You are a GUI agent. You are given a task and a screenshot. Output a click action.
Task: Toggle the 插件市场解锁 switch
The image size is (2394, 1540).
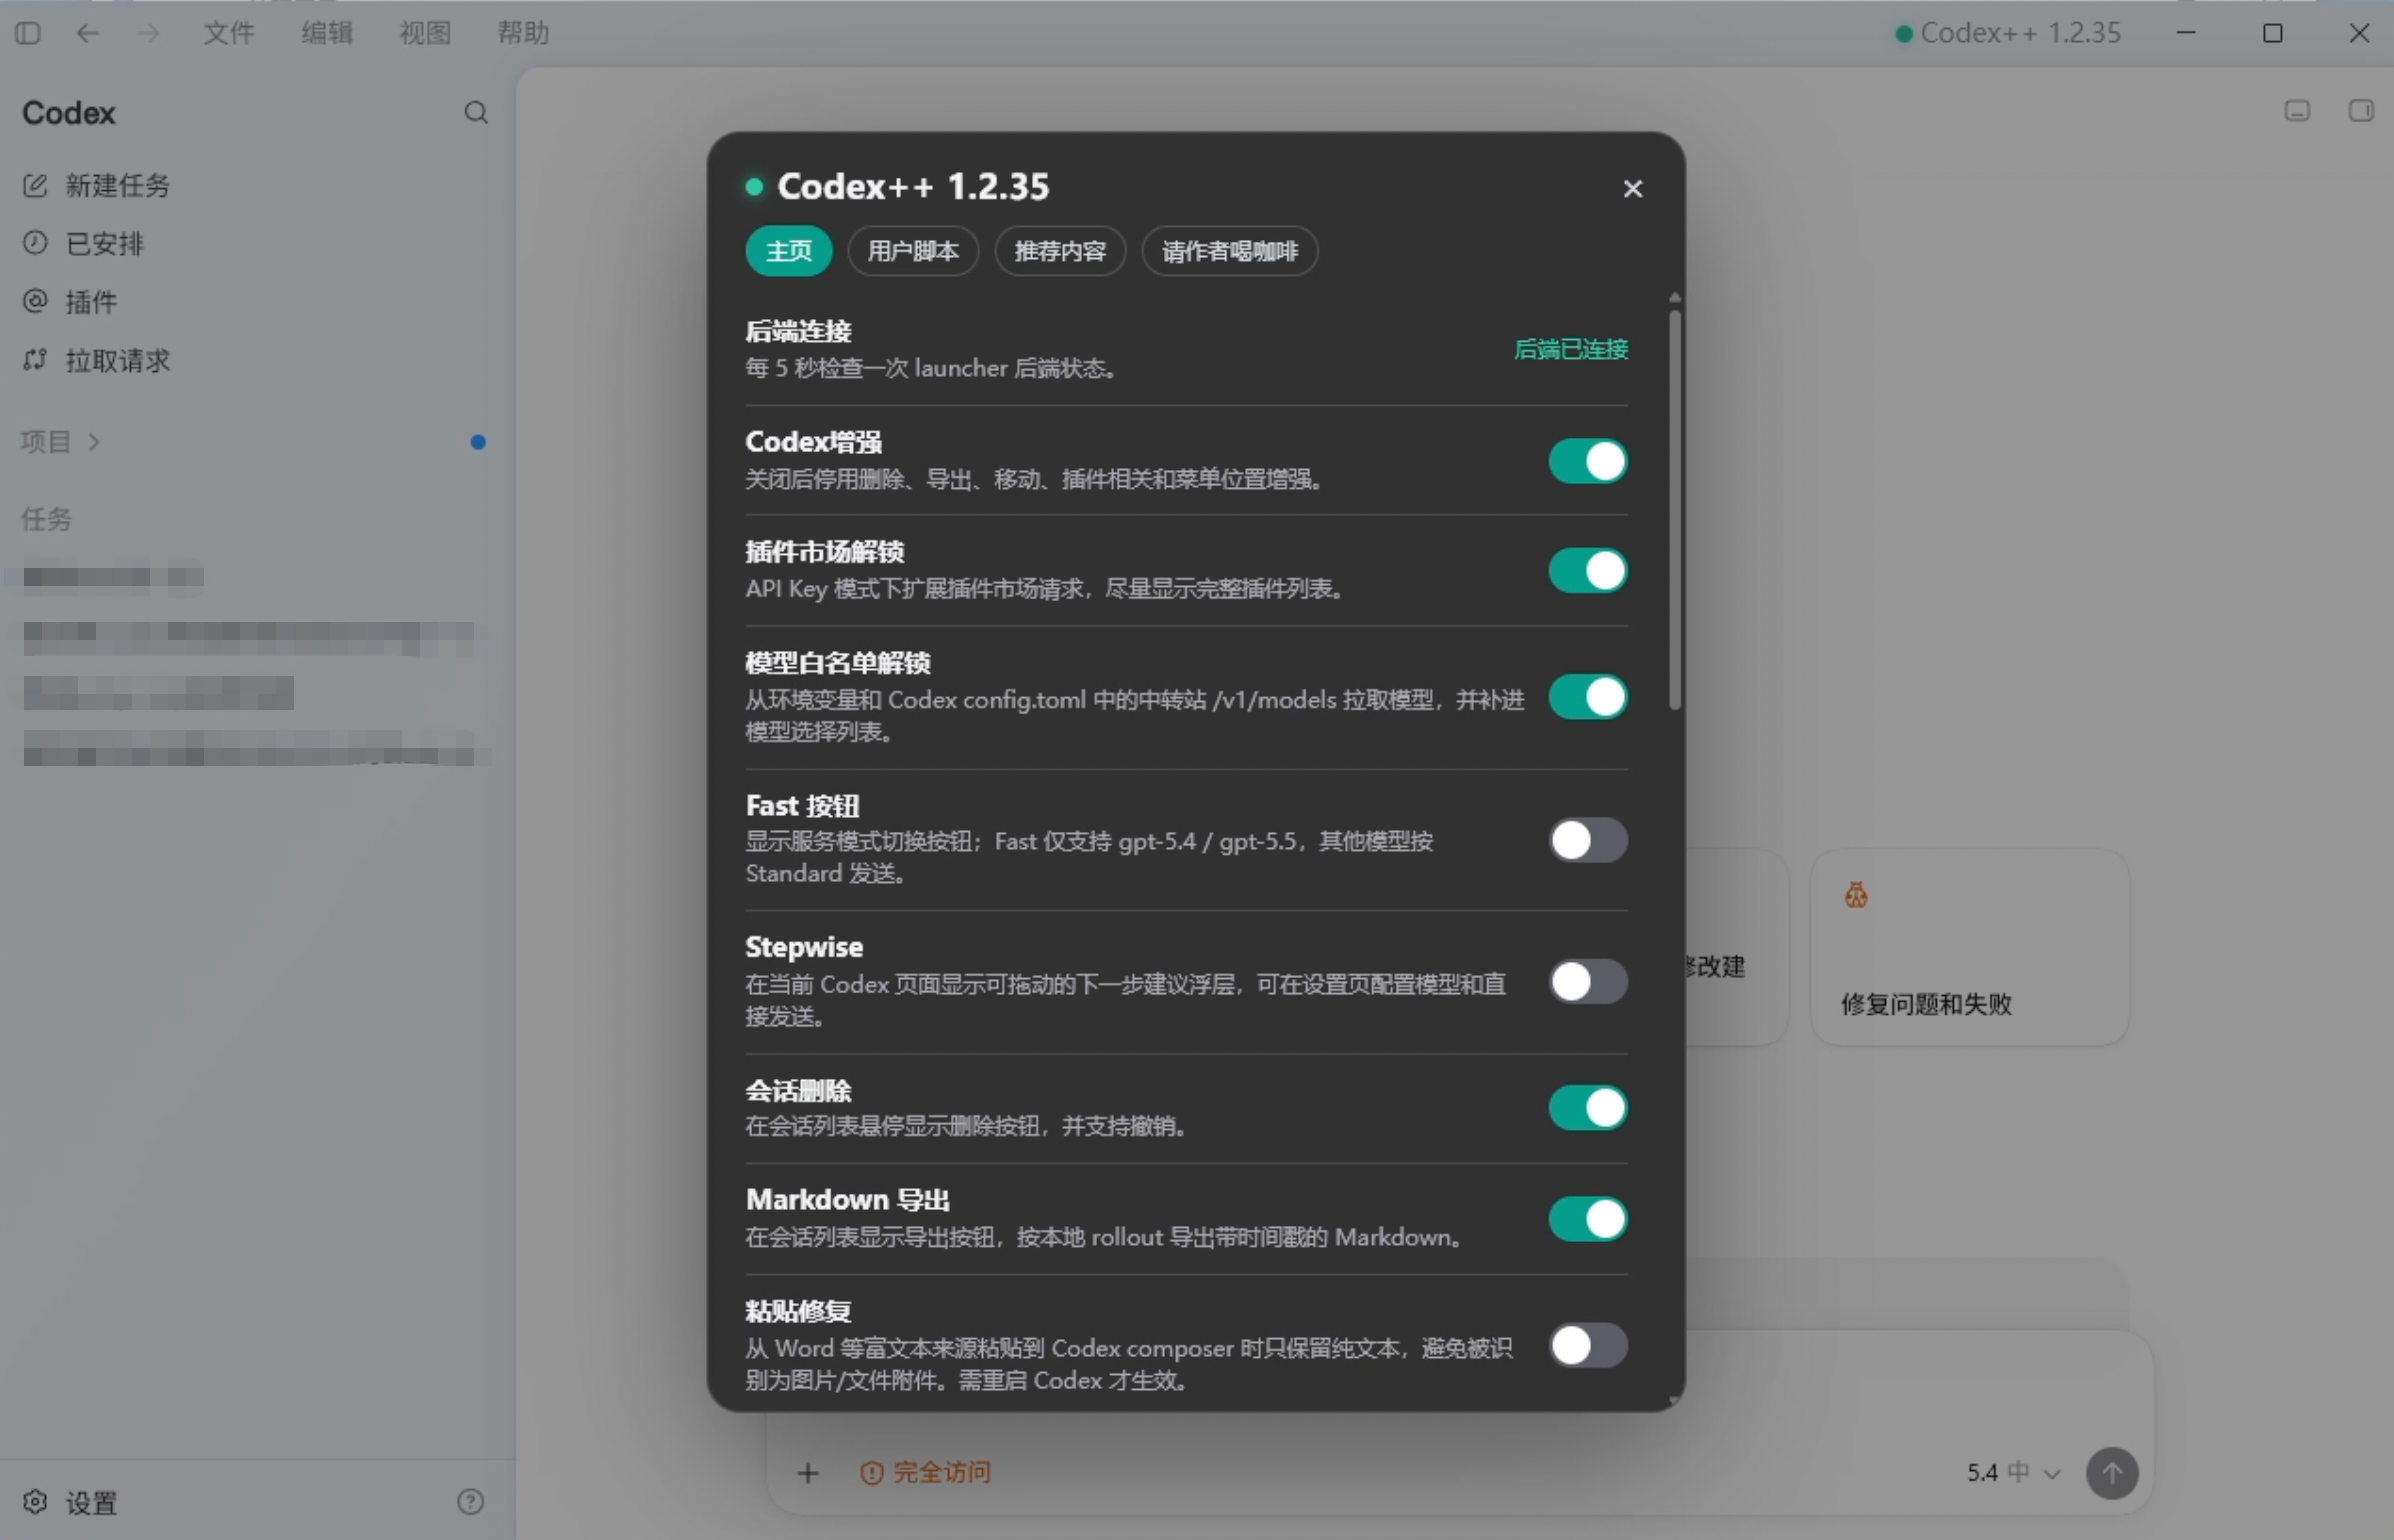point(1588,571)
